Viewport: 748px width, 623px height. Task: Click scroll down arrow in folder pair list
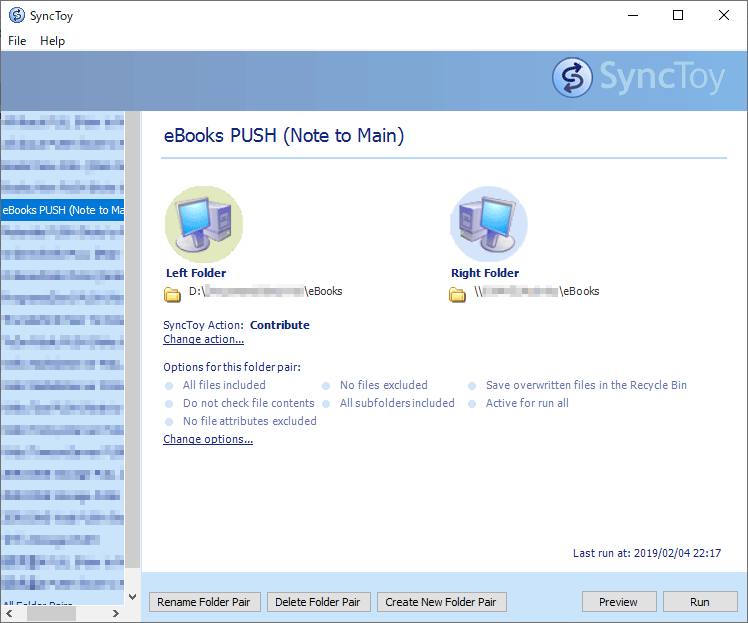click(133, 597)
